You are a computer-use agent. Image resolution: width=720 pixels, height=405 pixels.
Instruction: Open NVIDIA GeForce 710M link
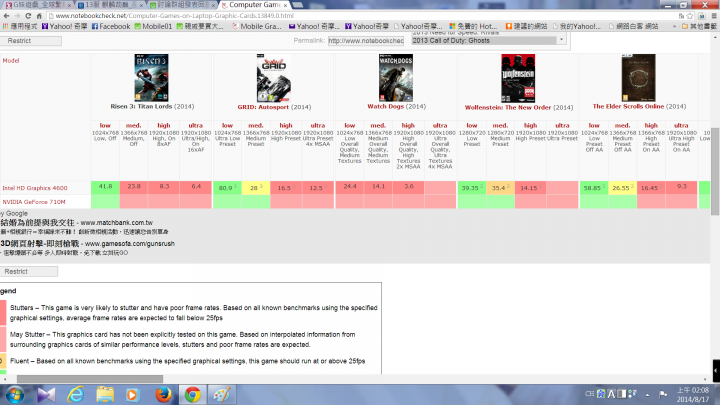pyautogui.click(x=34, y=202)
